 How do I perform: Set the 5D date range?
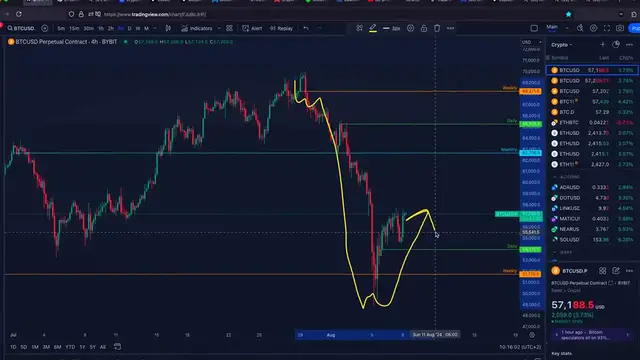(24, 347)
